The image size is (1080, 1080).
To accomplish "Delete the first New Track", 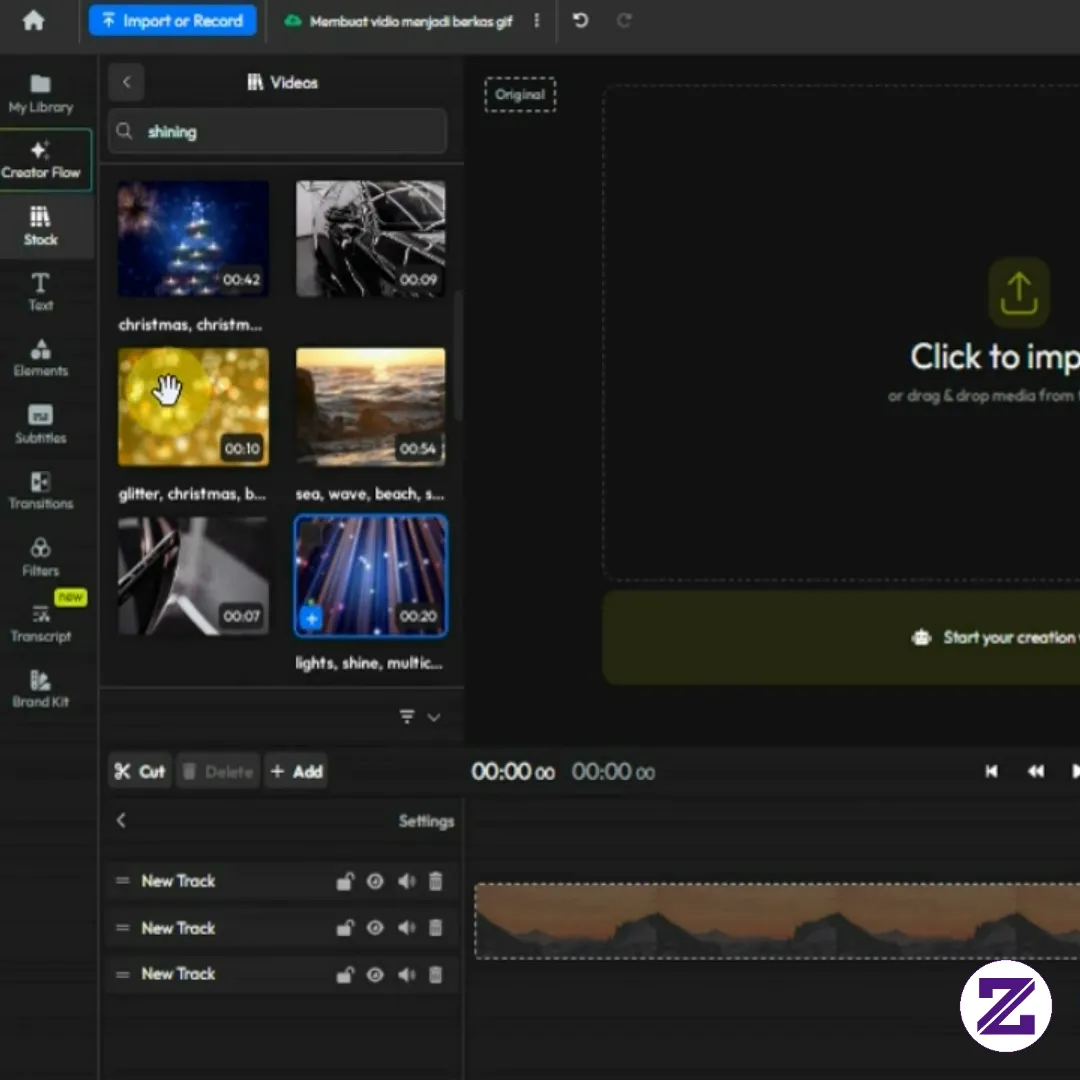I will 435,881.
